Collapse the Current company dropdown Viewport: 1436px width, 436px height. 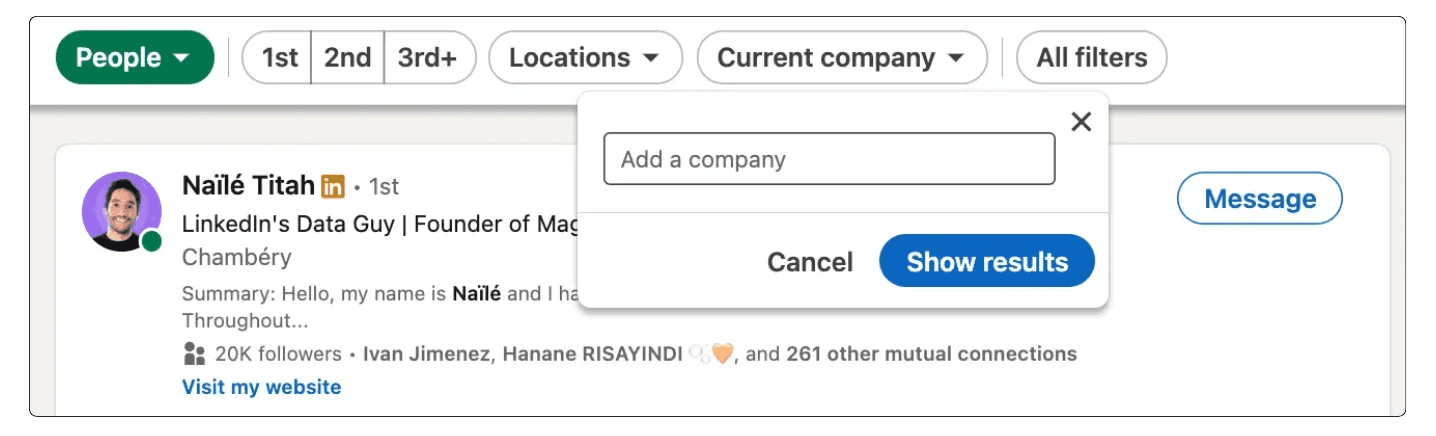pyautogui.click(x=841, y=58)
